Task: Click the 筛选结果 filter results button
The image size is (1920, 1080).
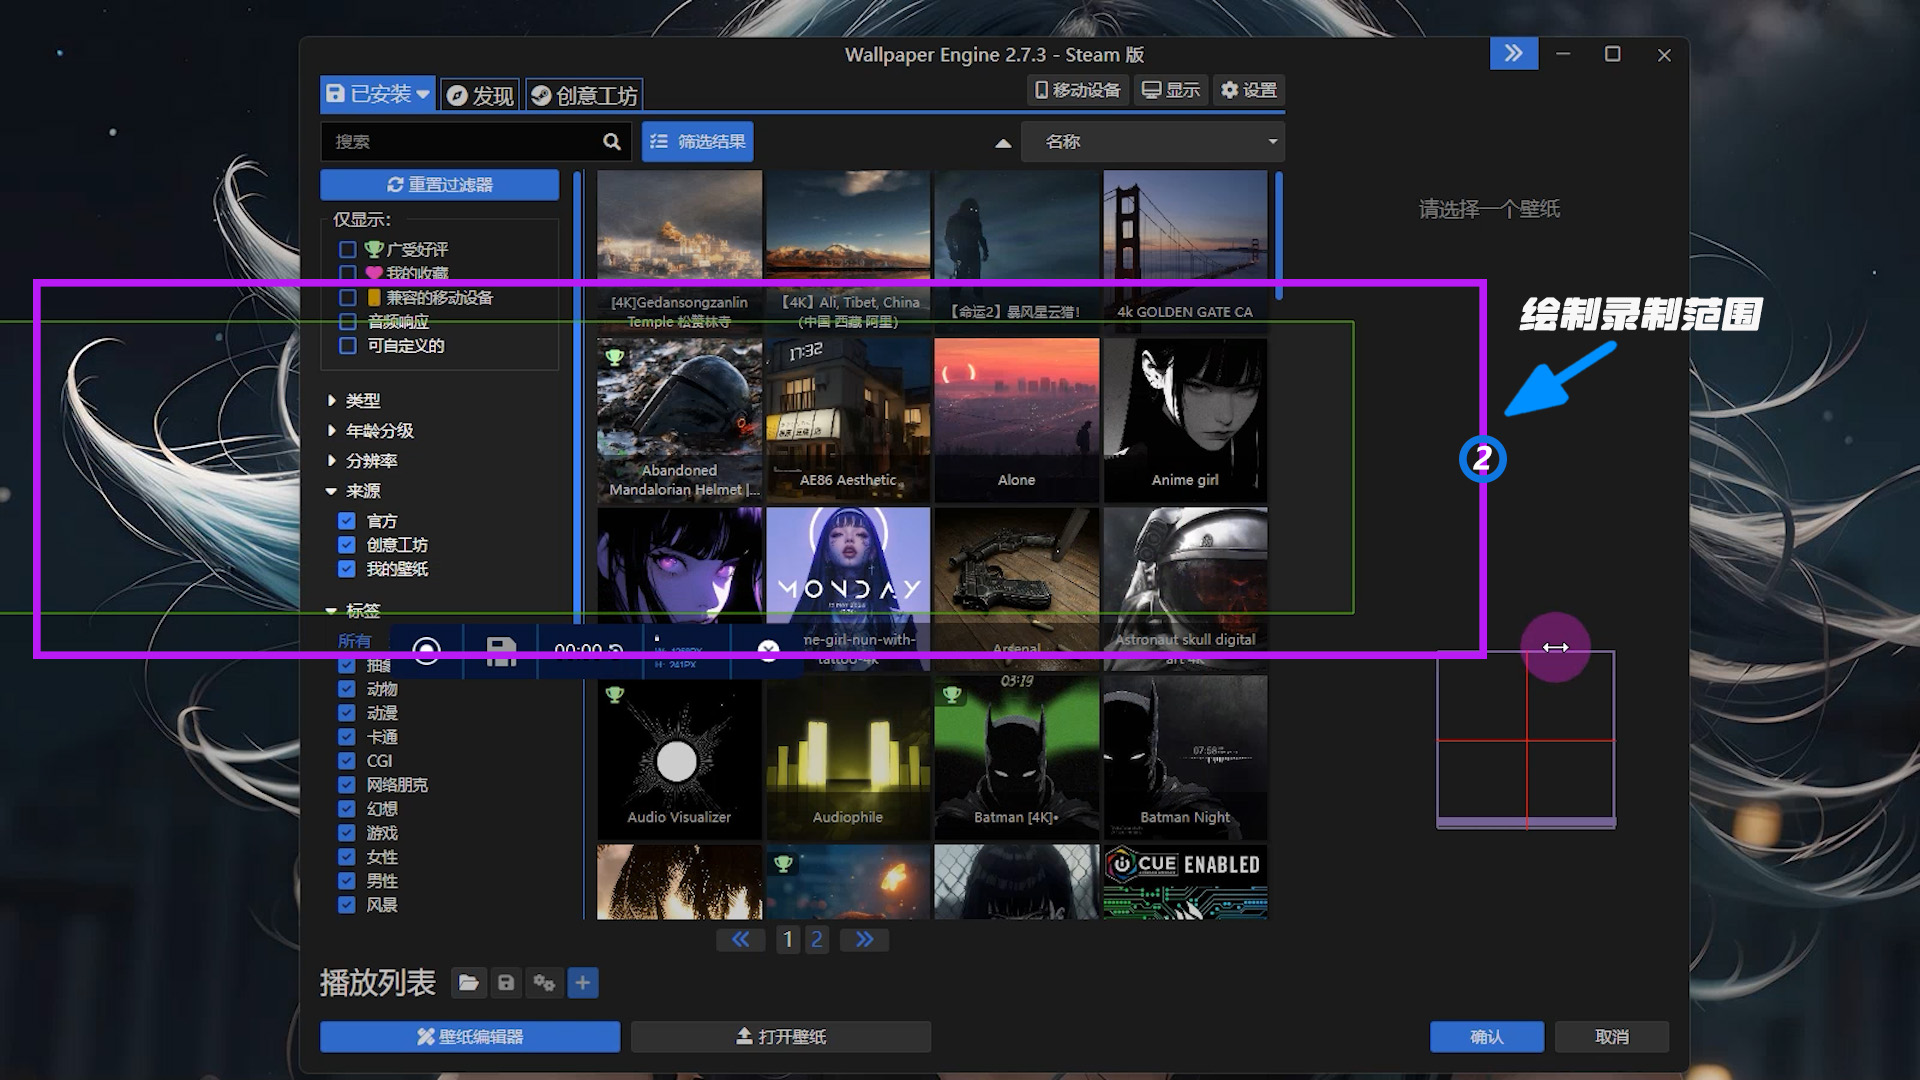Action: pyautogui.click(x=698, y=142)
